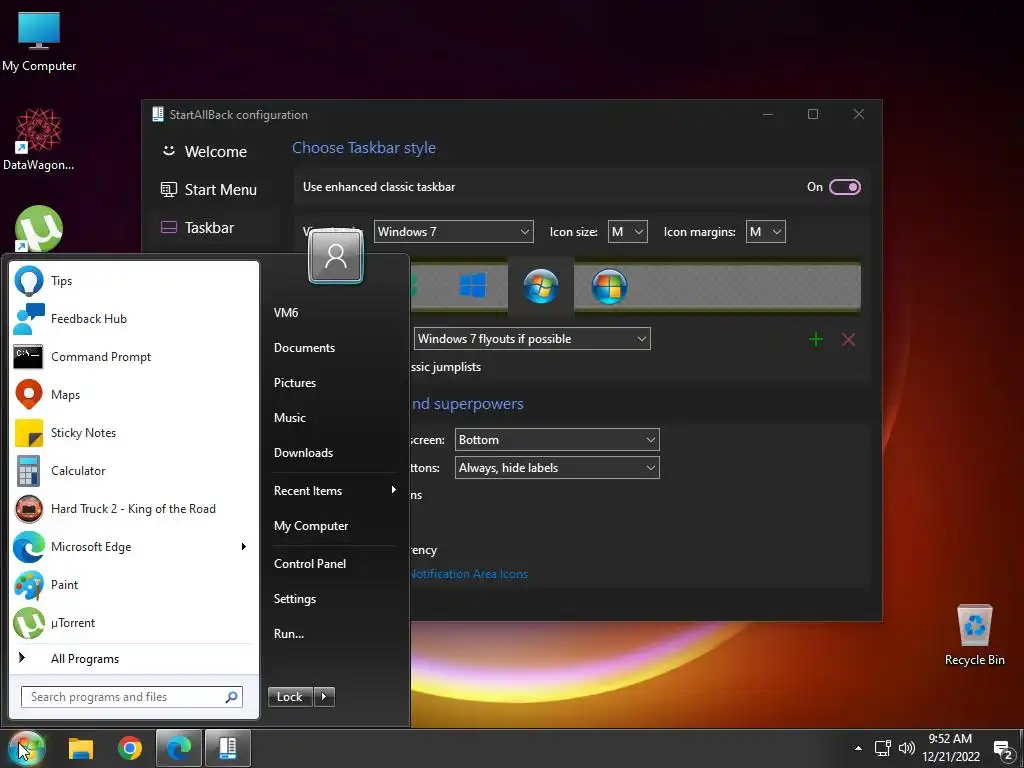The width and height of the screenshot is (1024, 768).
Task: Open Google Chrome from the taskbar
Action: point(130,748)
